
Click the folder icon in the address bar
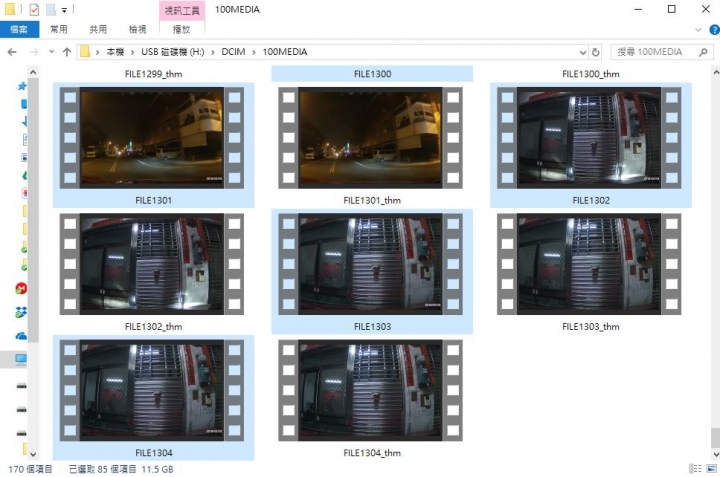click(85, 51)
